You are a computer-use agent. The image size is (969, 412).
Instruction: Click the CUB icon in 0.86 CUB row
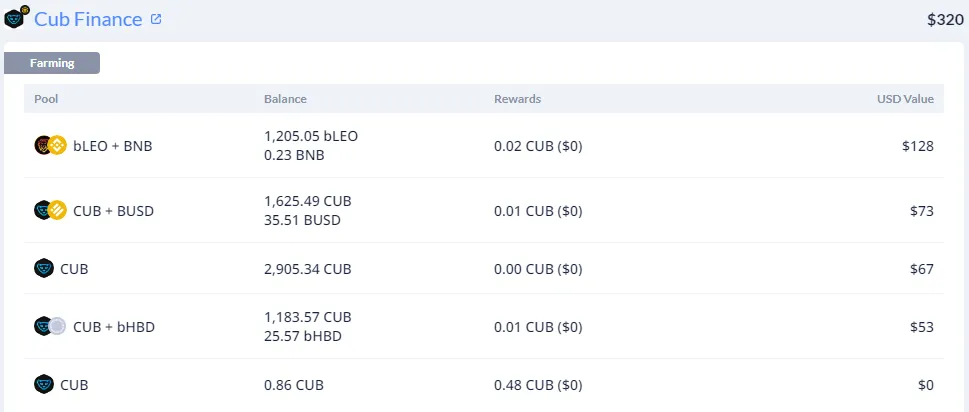[x=44, y=385]
